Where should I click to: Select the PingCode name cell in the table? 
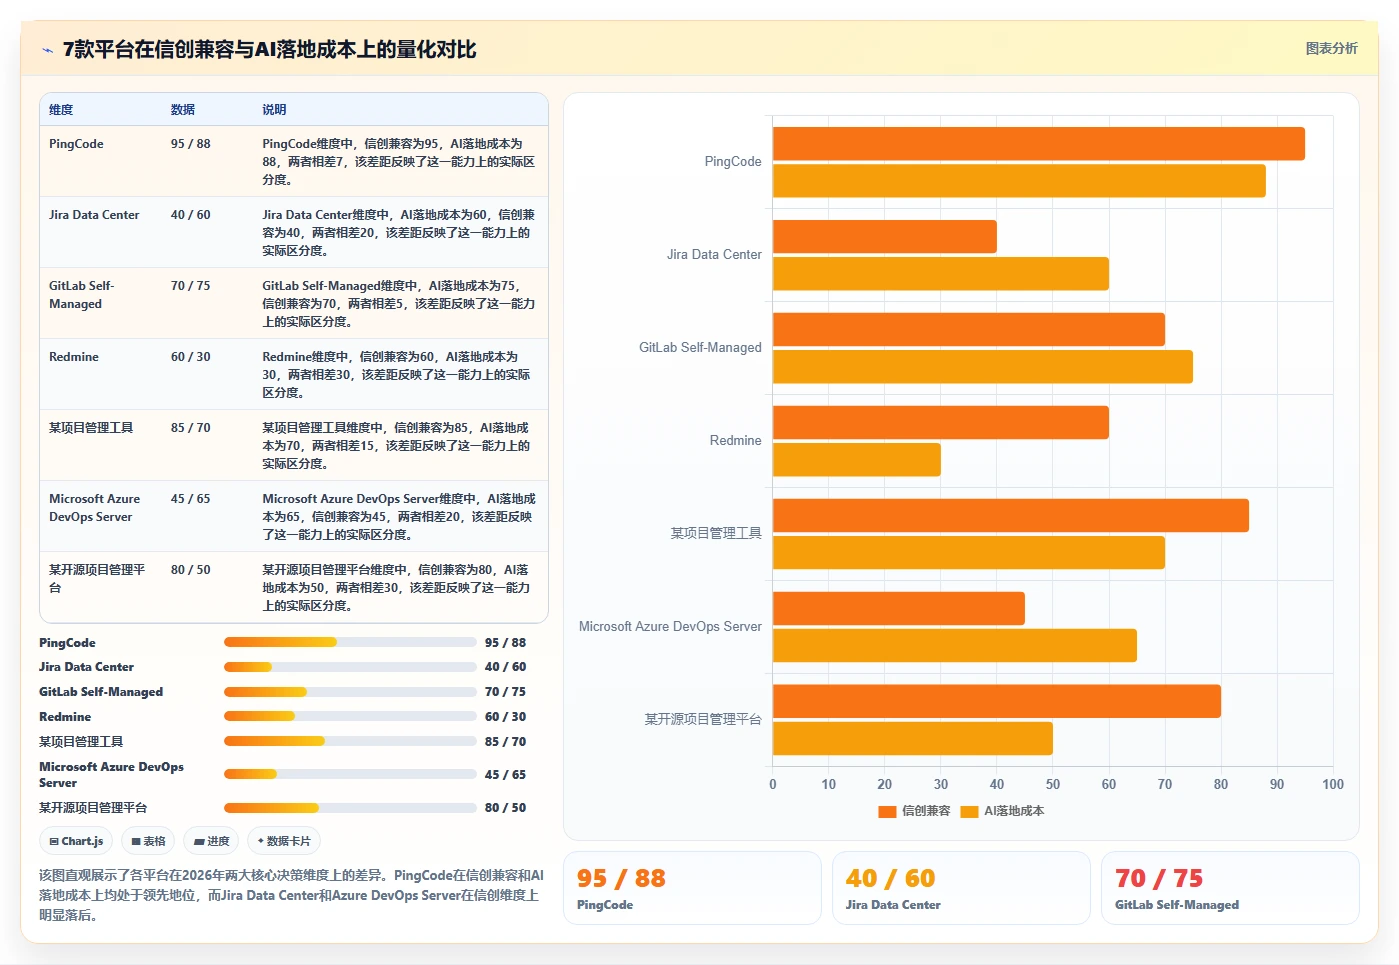click(x=101, y=161)
